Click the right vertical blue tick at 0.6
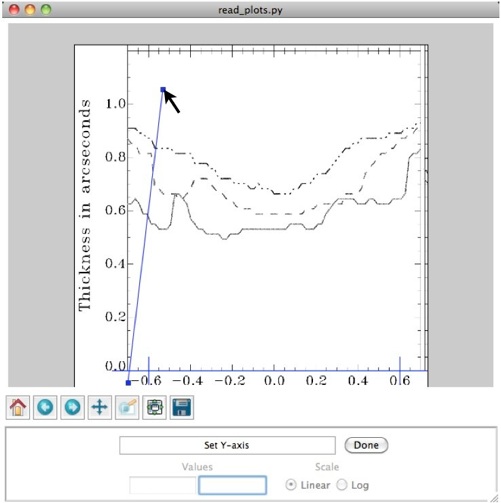 [x=400, y=370]
